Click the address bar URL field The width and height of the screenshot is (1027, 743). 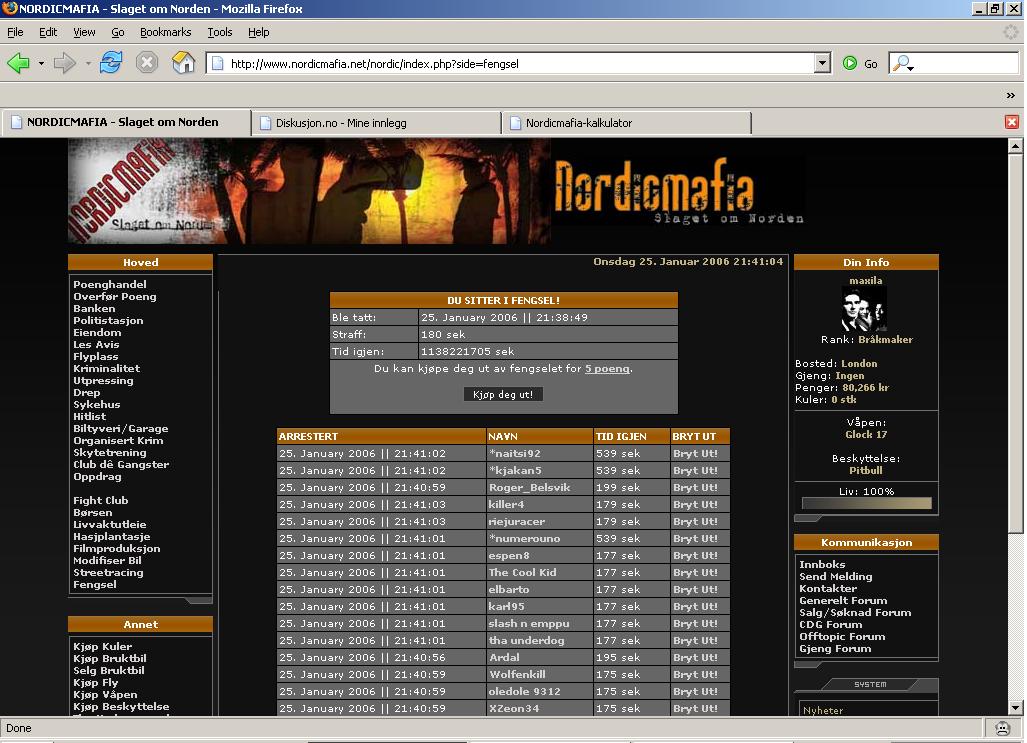click(x=521, y=64)
